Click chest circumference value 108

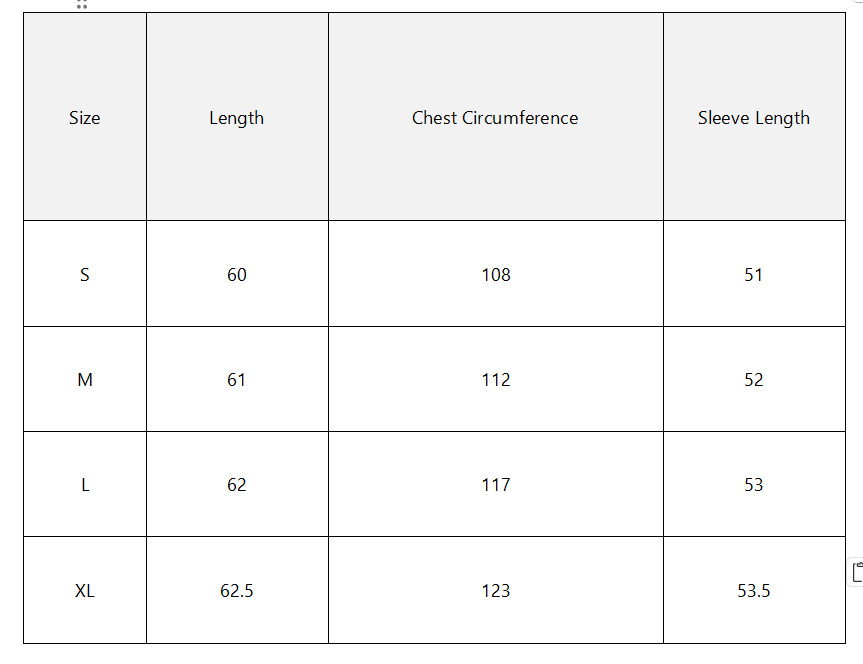(495, 275)
